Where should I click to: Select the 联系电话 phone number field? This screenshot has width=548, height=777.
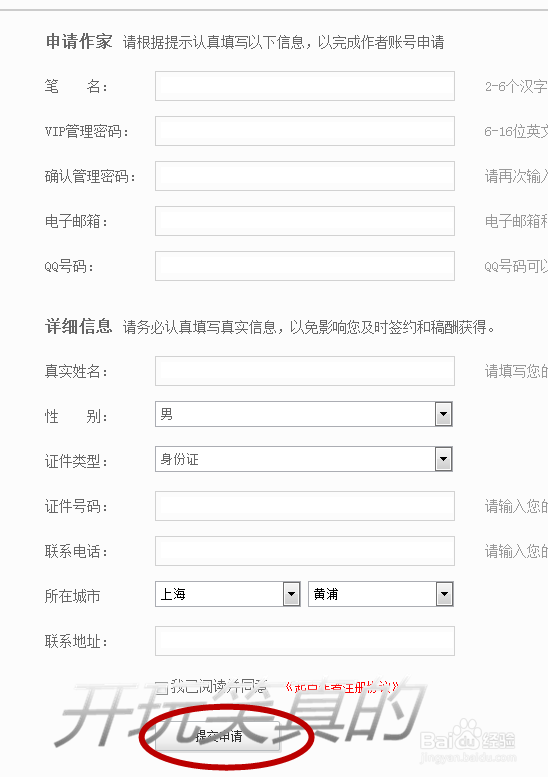(x=305, y=551)
